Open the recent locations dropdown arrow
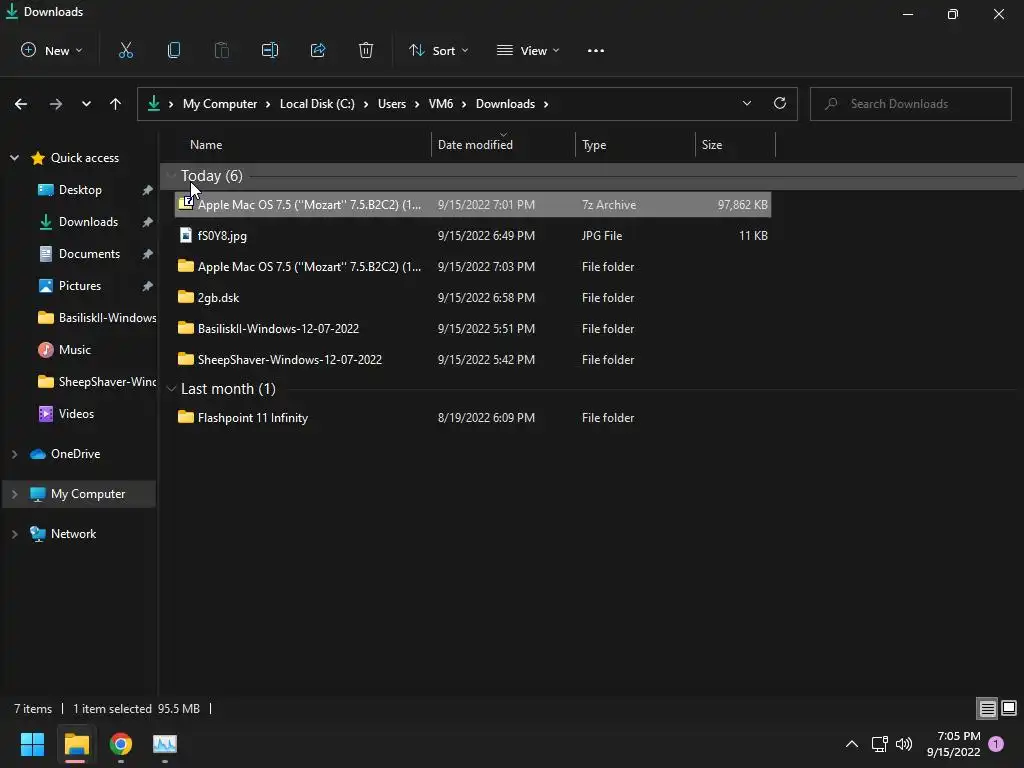The height and width of the screenshot is (768, 1024). coord(86,104)
